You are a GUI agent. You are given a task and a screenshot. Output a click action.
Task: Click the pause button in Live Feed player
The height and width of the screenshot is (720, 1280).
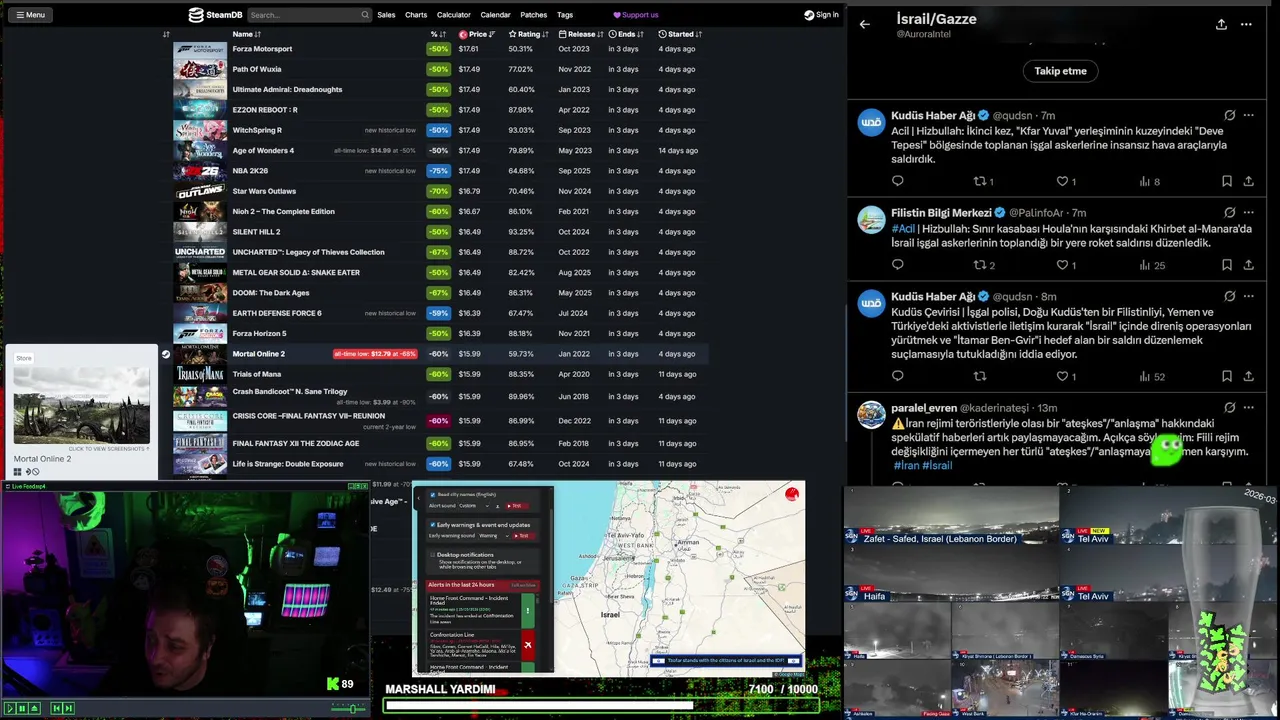click(22, 708)
